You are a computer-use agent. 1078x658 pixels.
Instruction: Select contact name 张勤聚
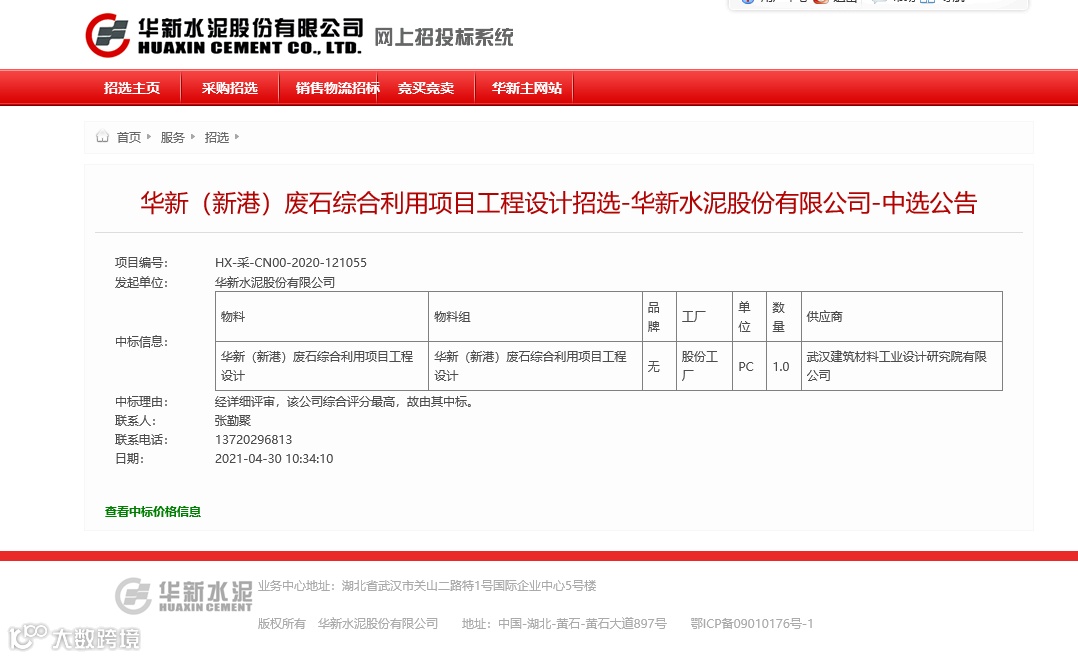pos(233,421)
